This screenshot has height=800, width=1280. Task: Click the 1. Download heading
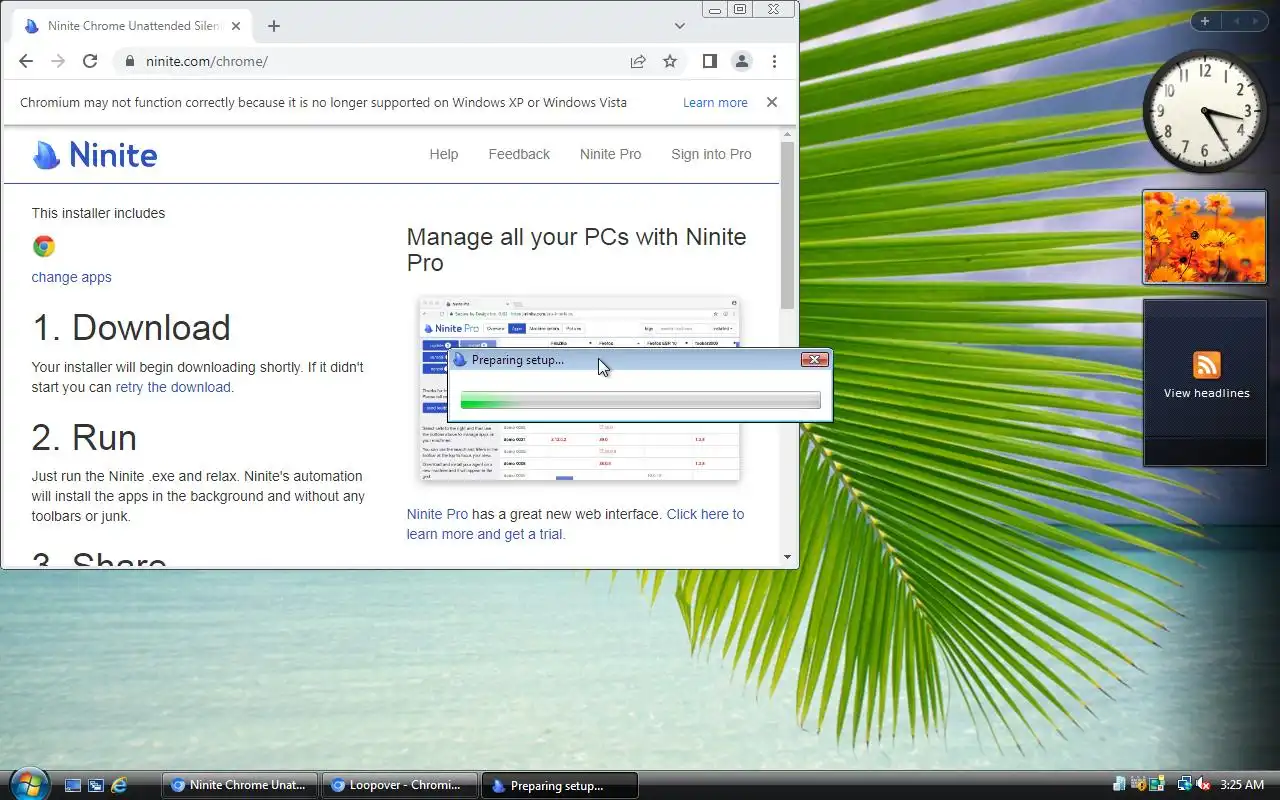click(x=131, y=328)
